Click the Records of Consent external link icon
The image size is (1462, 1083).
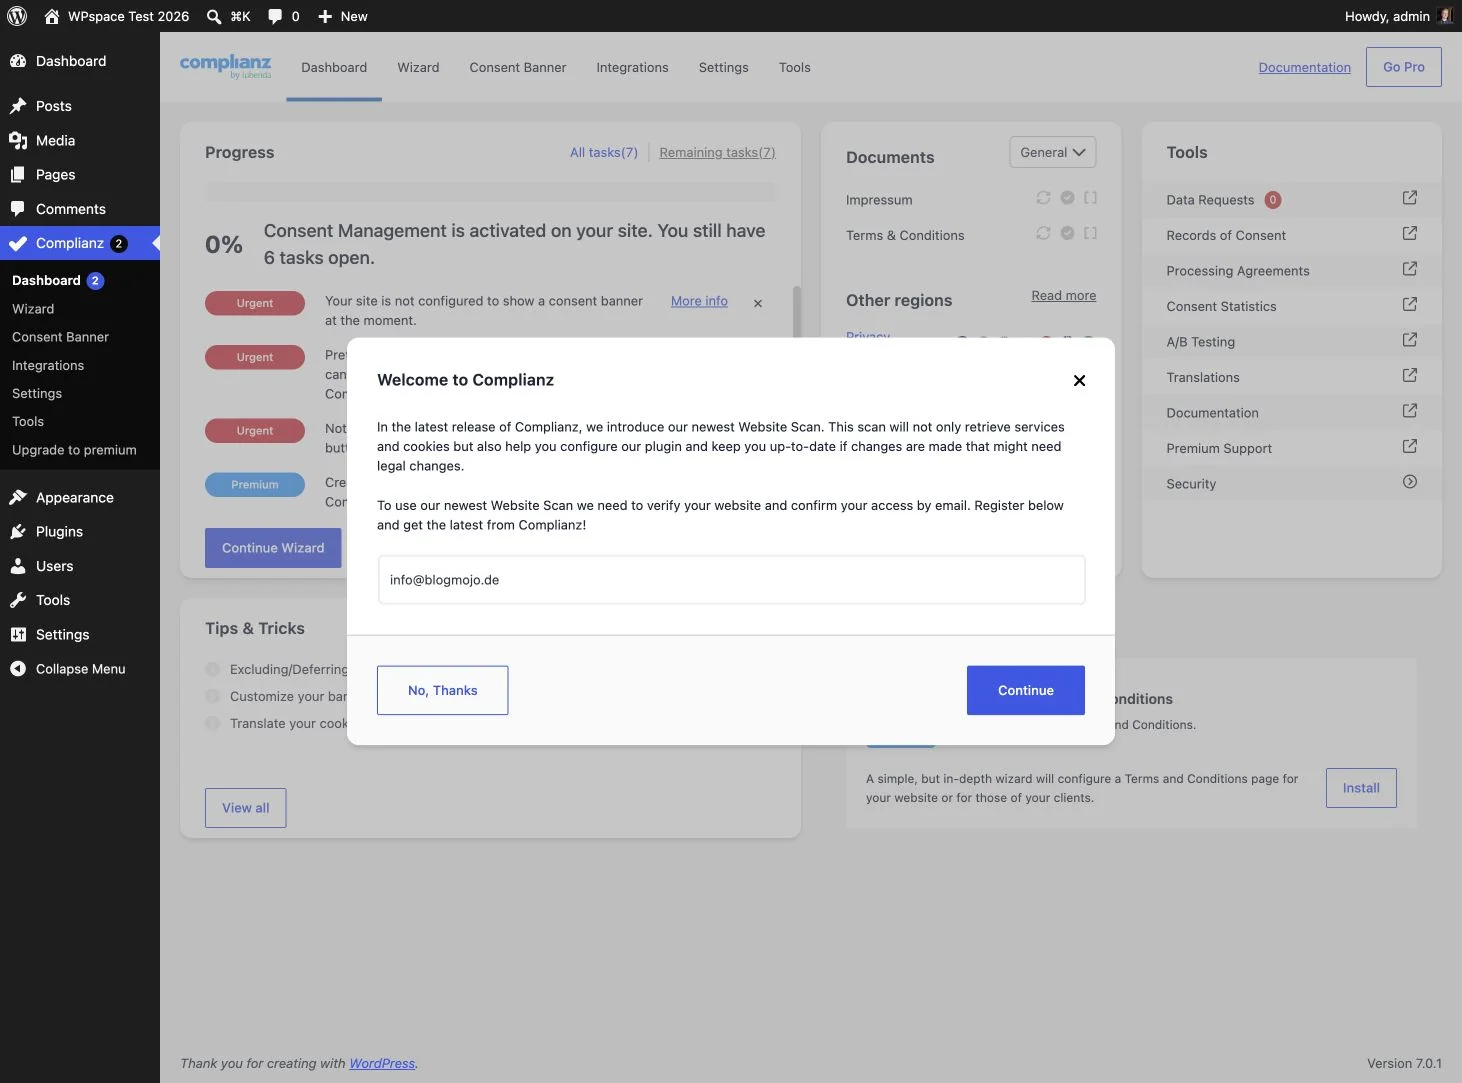[x=1410, y=233]
